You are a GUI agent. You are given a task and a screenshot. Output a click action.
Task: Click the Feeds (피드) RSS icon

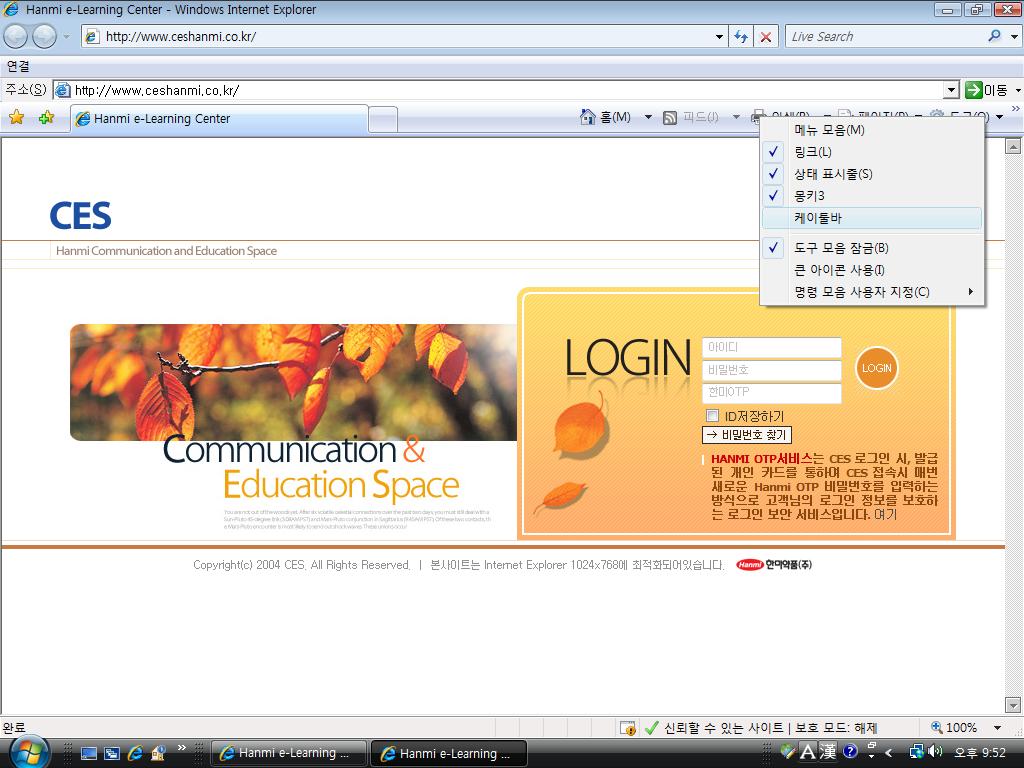click(x=669, y=118)
